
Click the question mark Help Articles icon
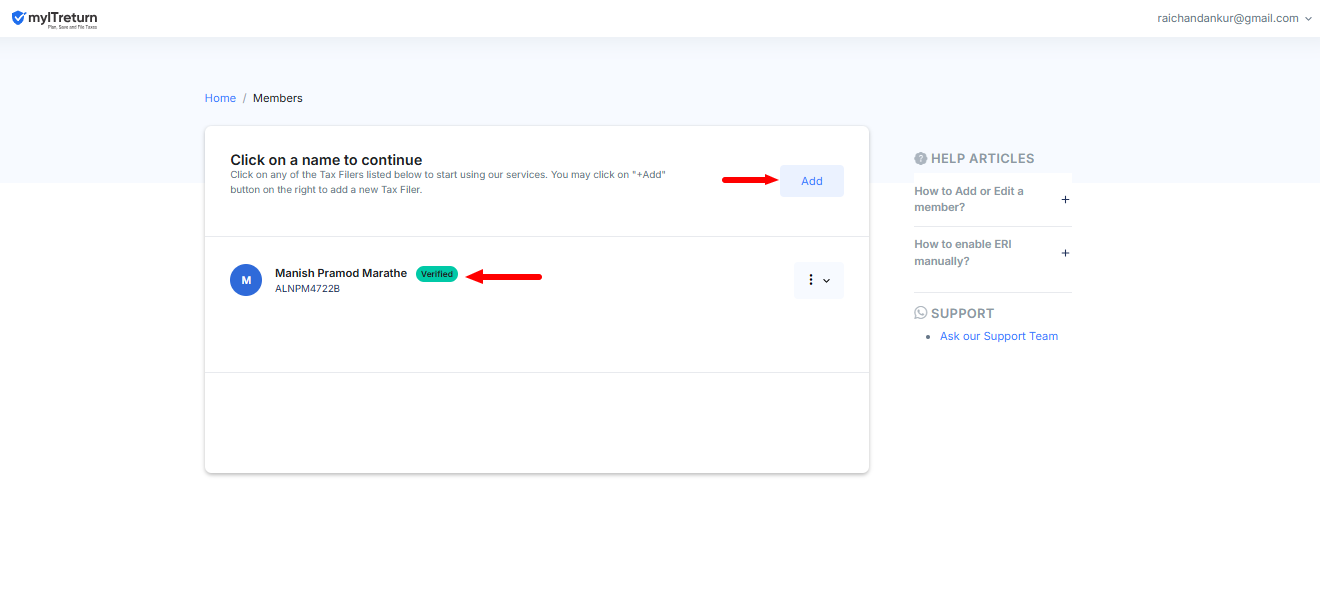tap(921, 158)
